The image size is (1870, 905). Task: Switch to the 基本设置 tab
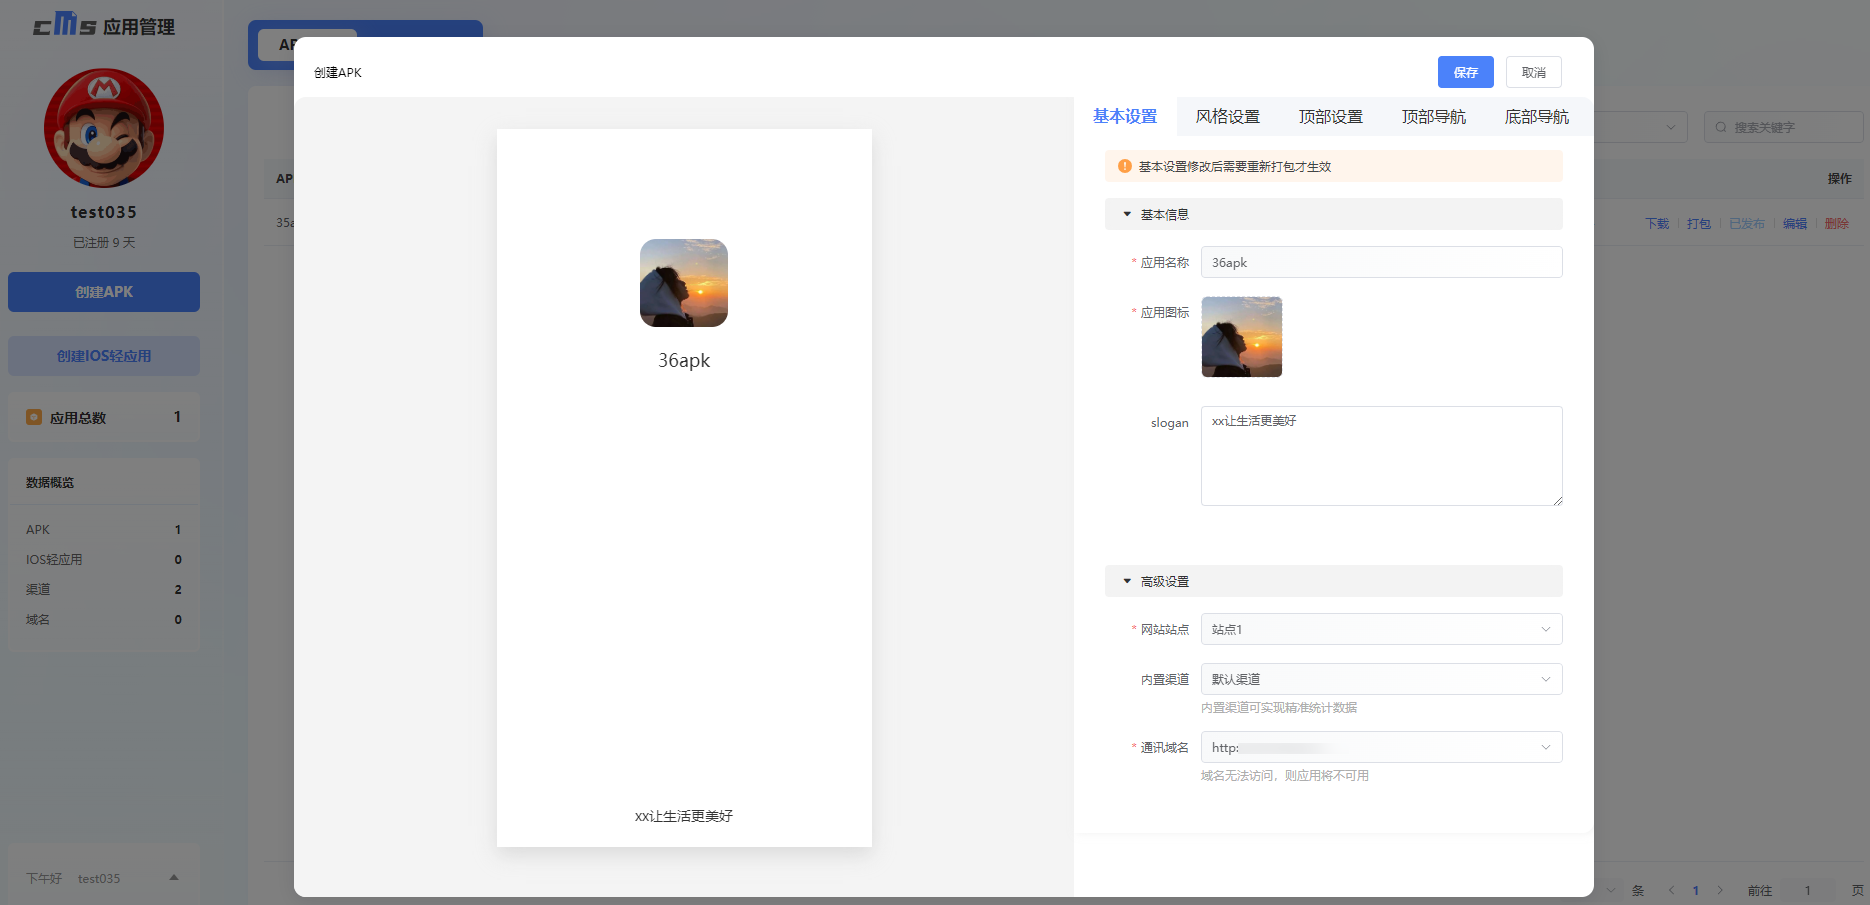click(1125, 116)
